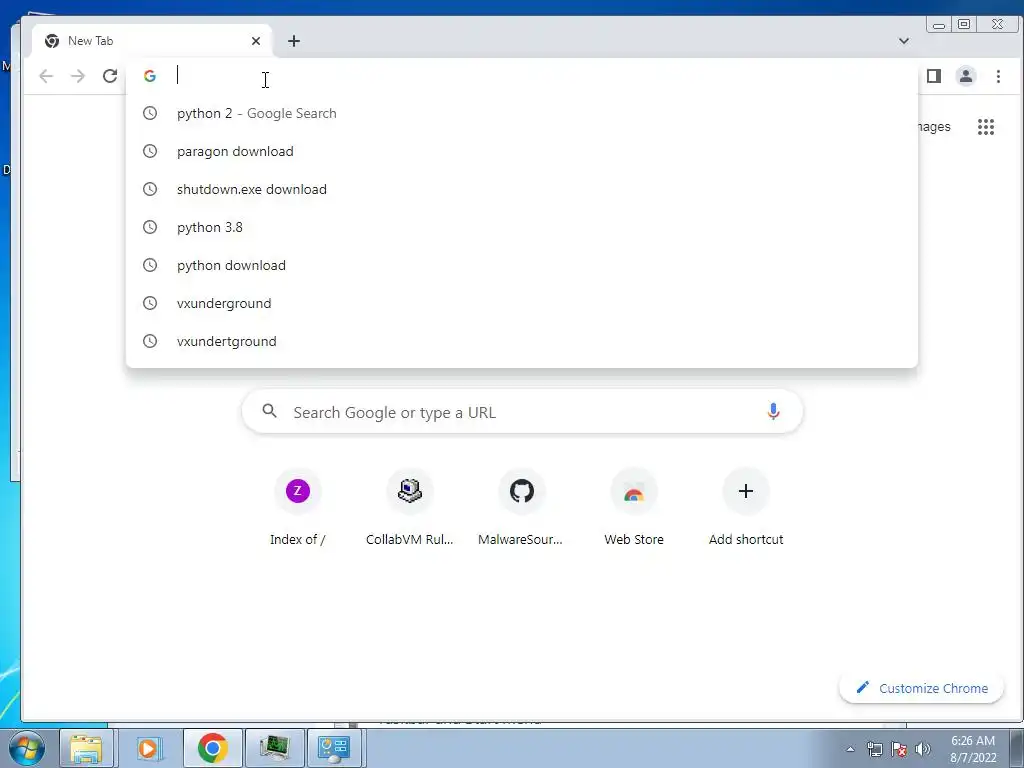Show hidden system tray icons
This screenshot has height=768, width=1024.
pyautogui.click(x=850, y=749)
